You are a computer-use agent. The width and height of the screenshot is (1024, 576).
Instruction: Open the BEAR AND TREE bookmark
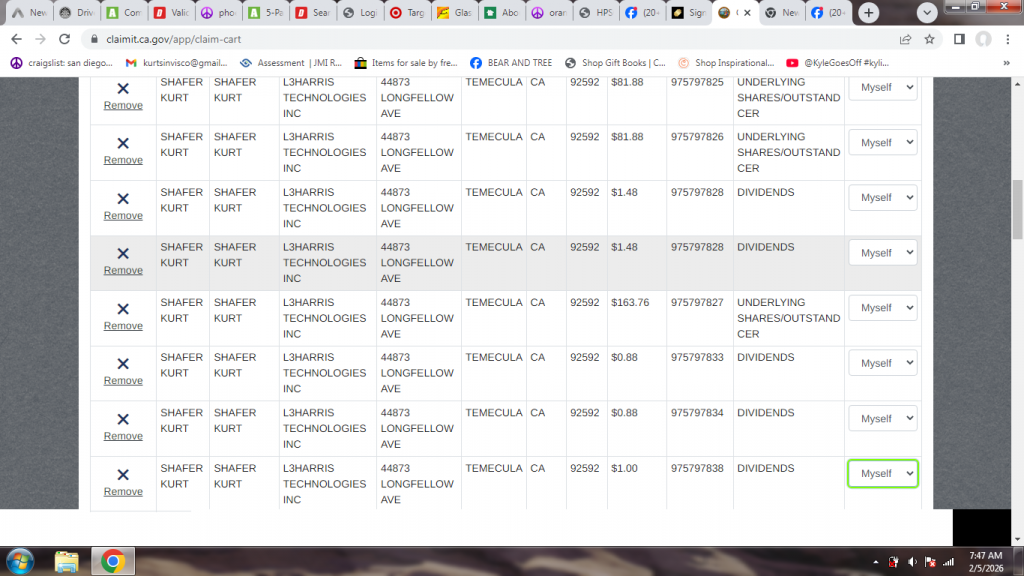click(x=510, y=63)
